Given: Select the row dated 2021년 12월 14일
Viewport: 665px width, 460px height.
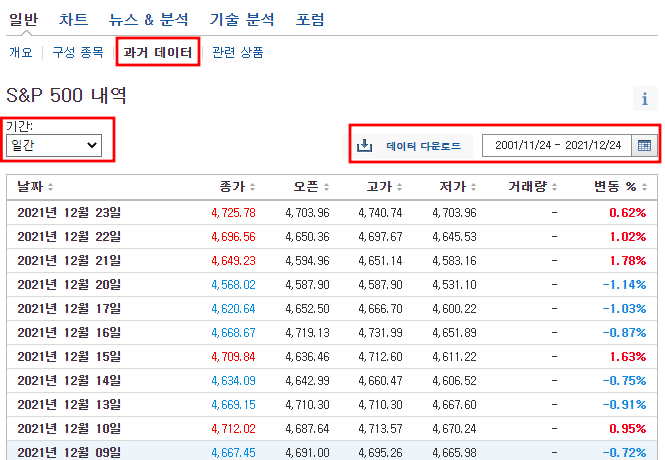Looking at the screenshot, I should pos(332,381).
